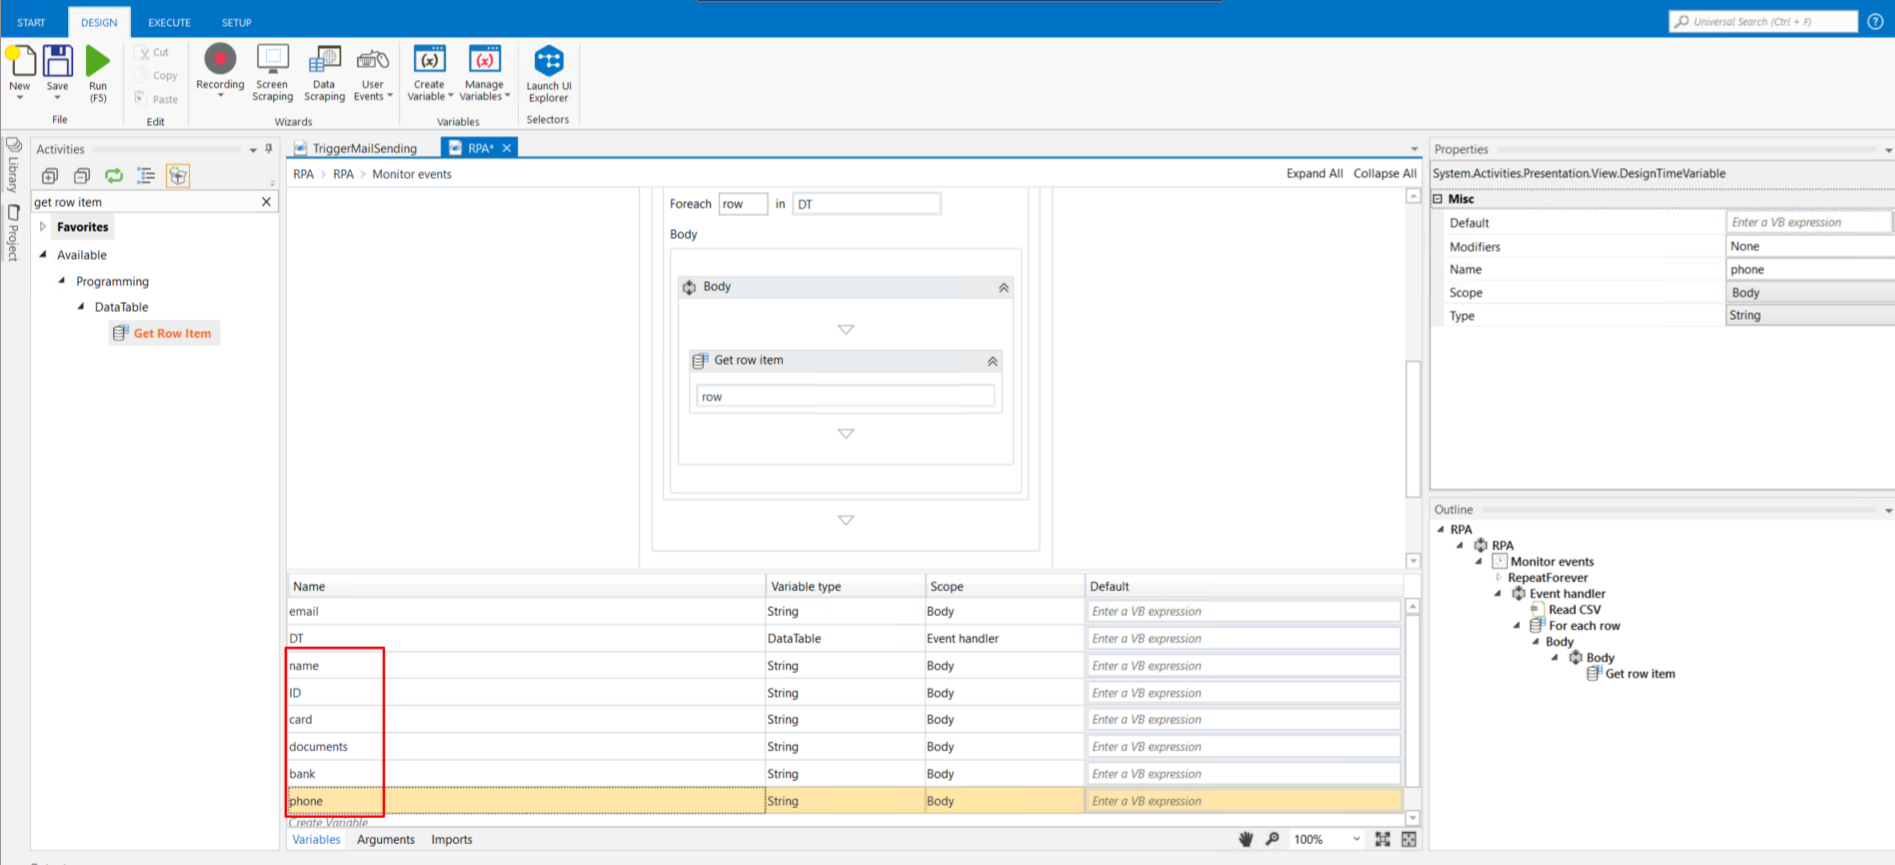The width and height of the screenshot is (1895, 865).
Task: Collapse the Get row item activity
Action: click(992, 361)
